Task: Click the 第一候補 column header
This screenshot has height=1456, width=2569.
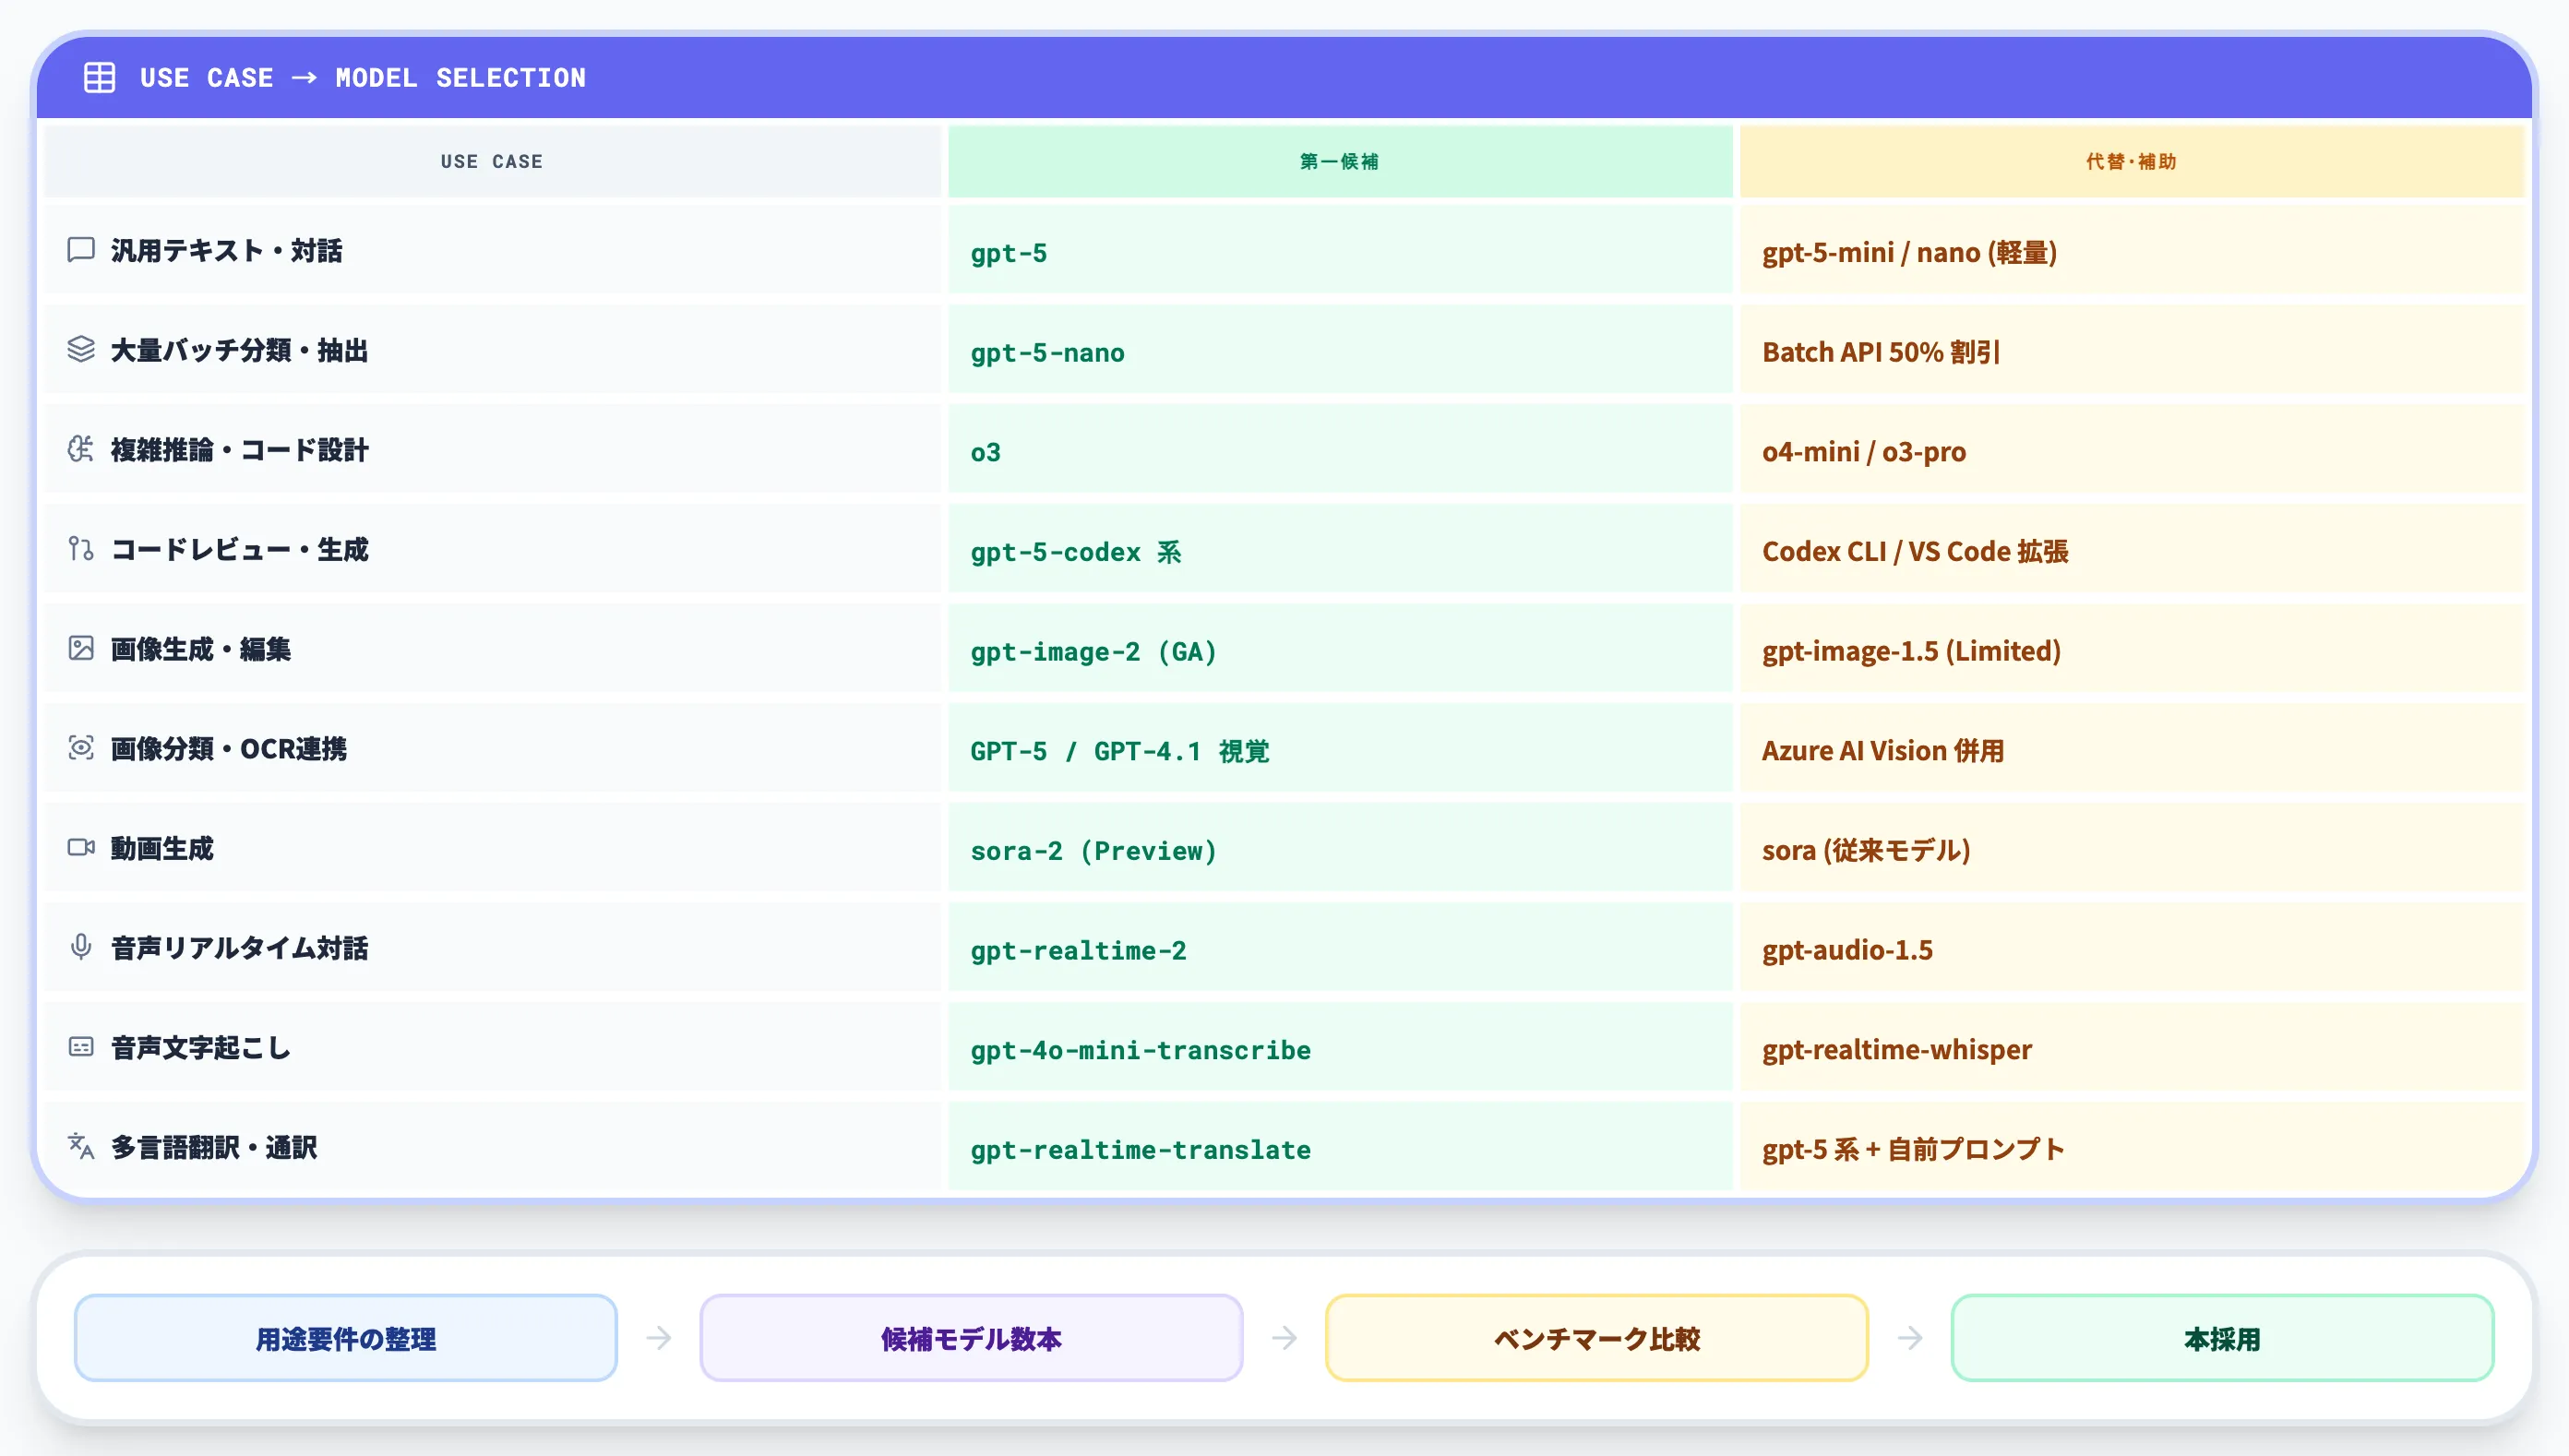Action: coord(1340,161)
